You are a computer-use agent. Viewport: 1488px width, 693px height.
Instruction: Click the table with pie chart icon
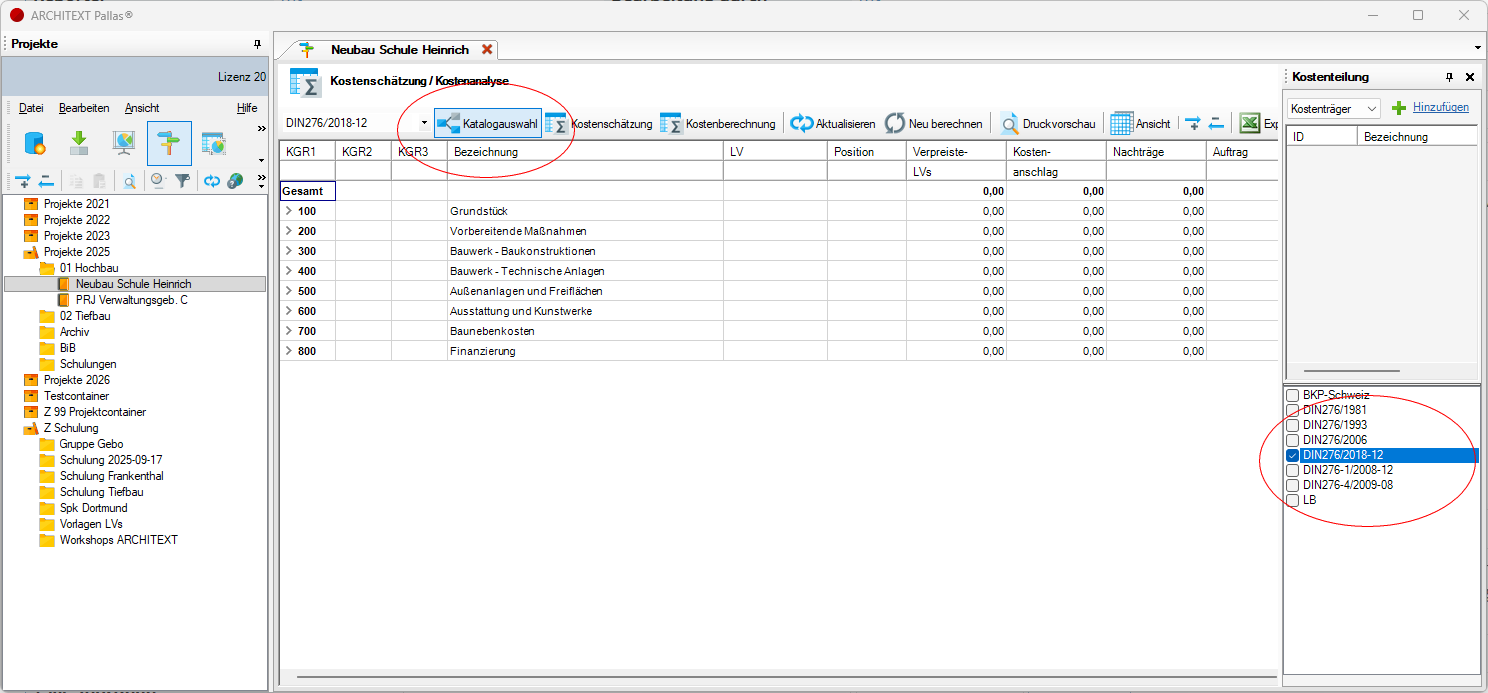214,144
